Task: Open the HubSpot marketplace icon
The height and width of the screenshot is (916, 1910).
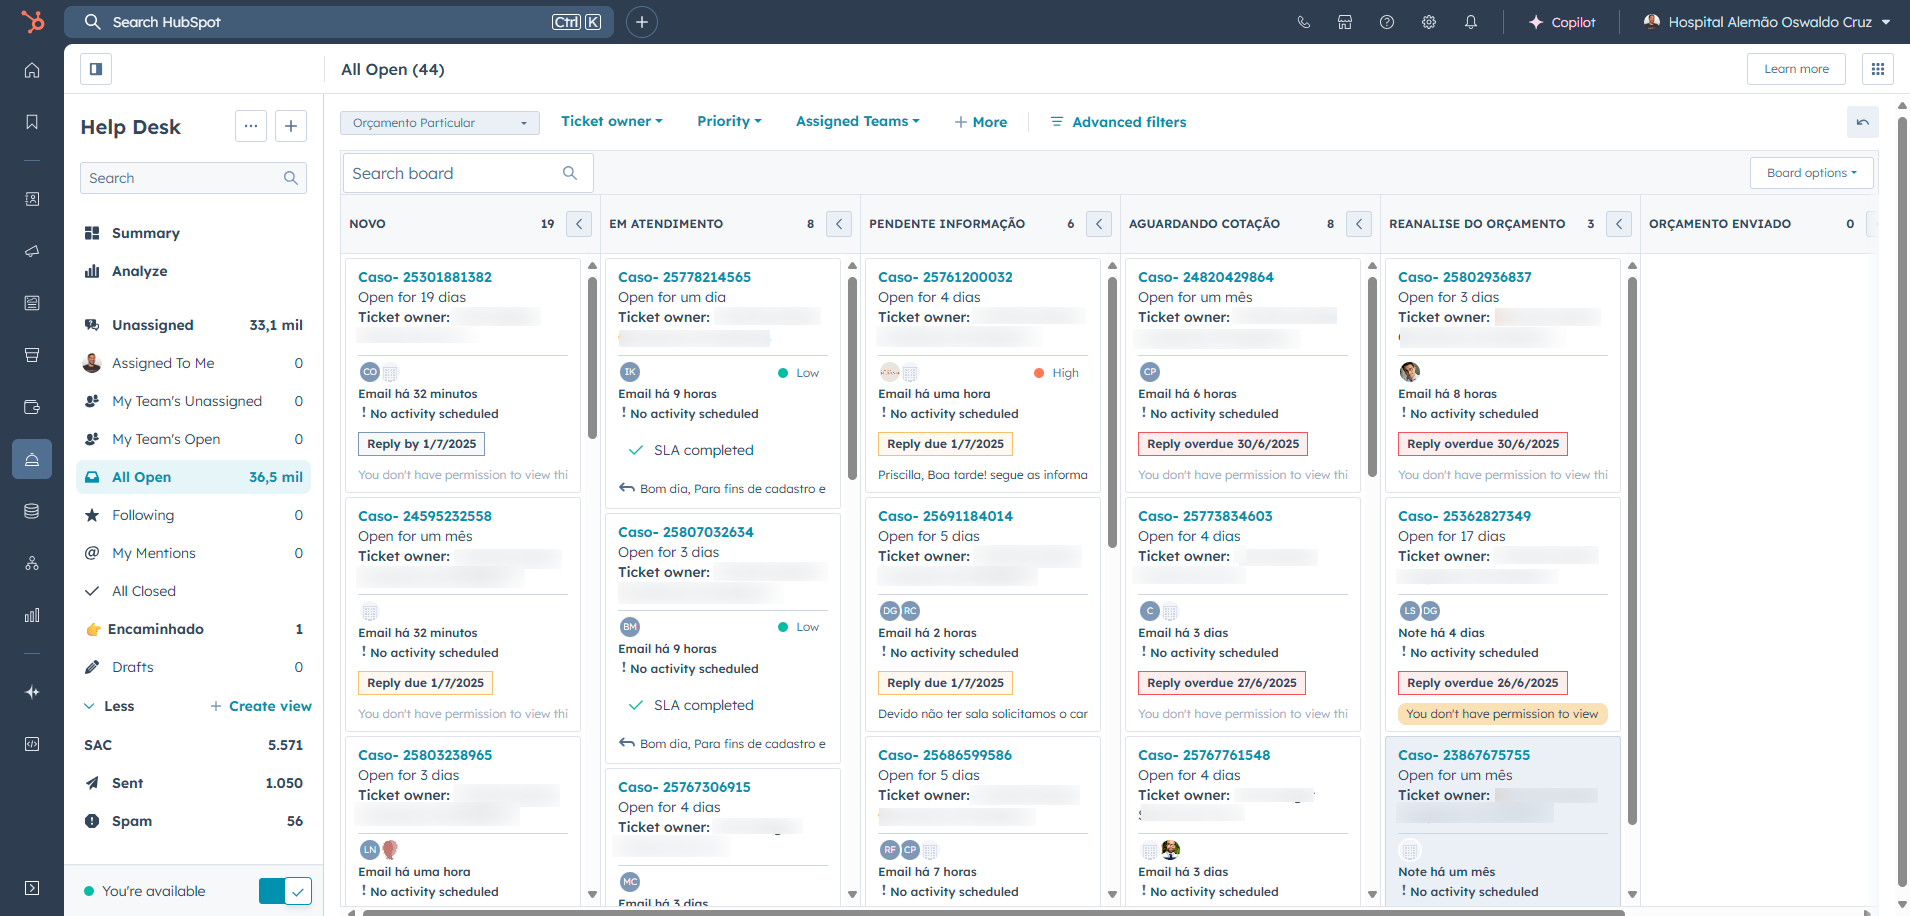Action: coord(1345,22)
